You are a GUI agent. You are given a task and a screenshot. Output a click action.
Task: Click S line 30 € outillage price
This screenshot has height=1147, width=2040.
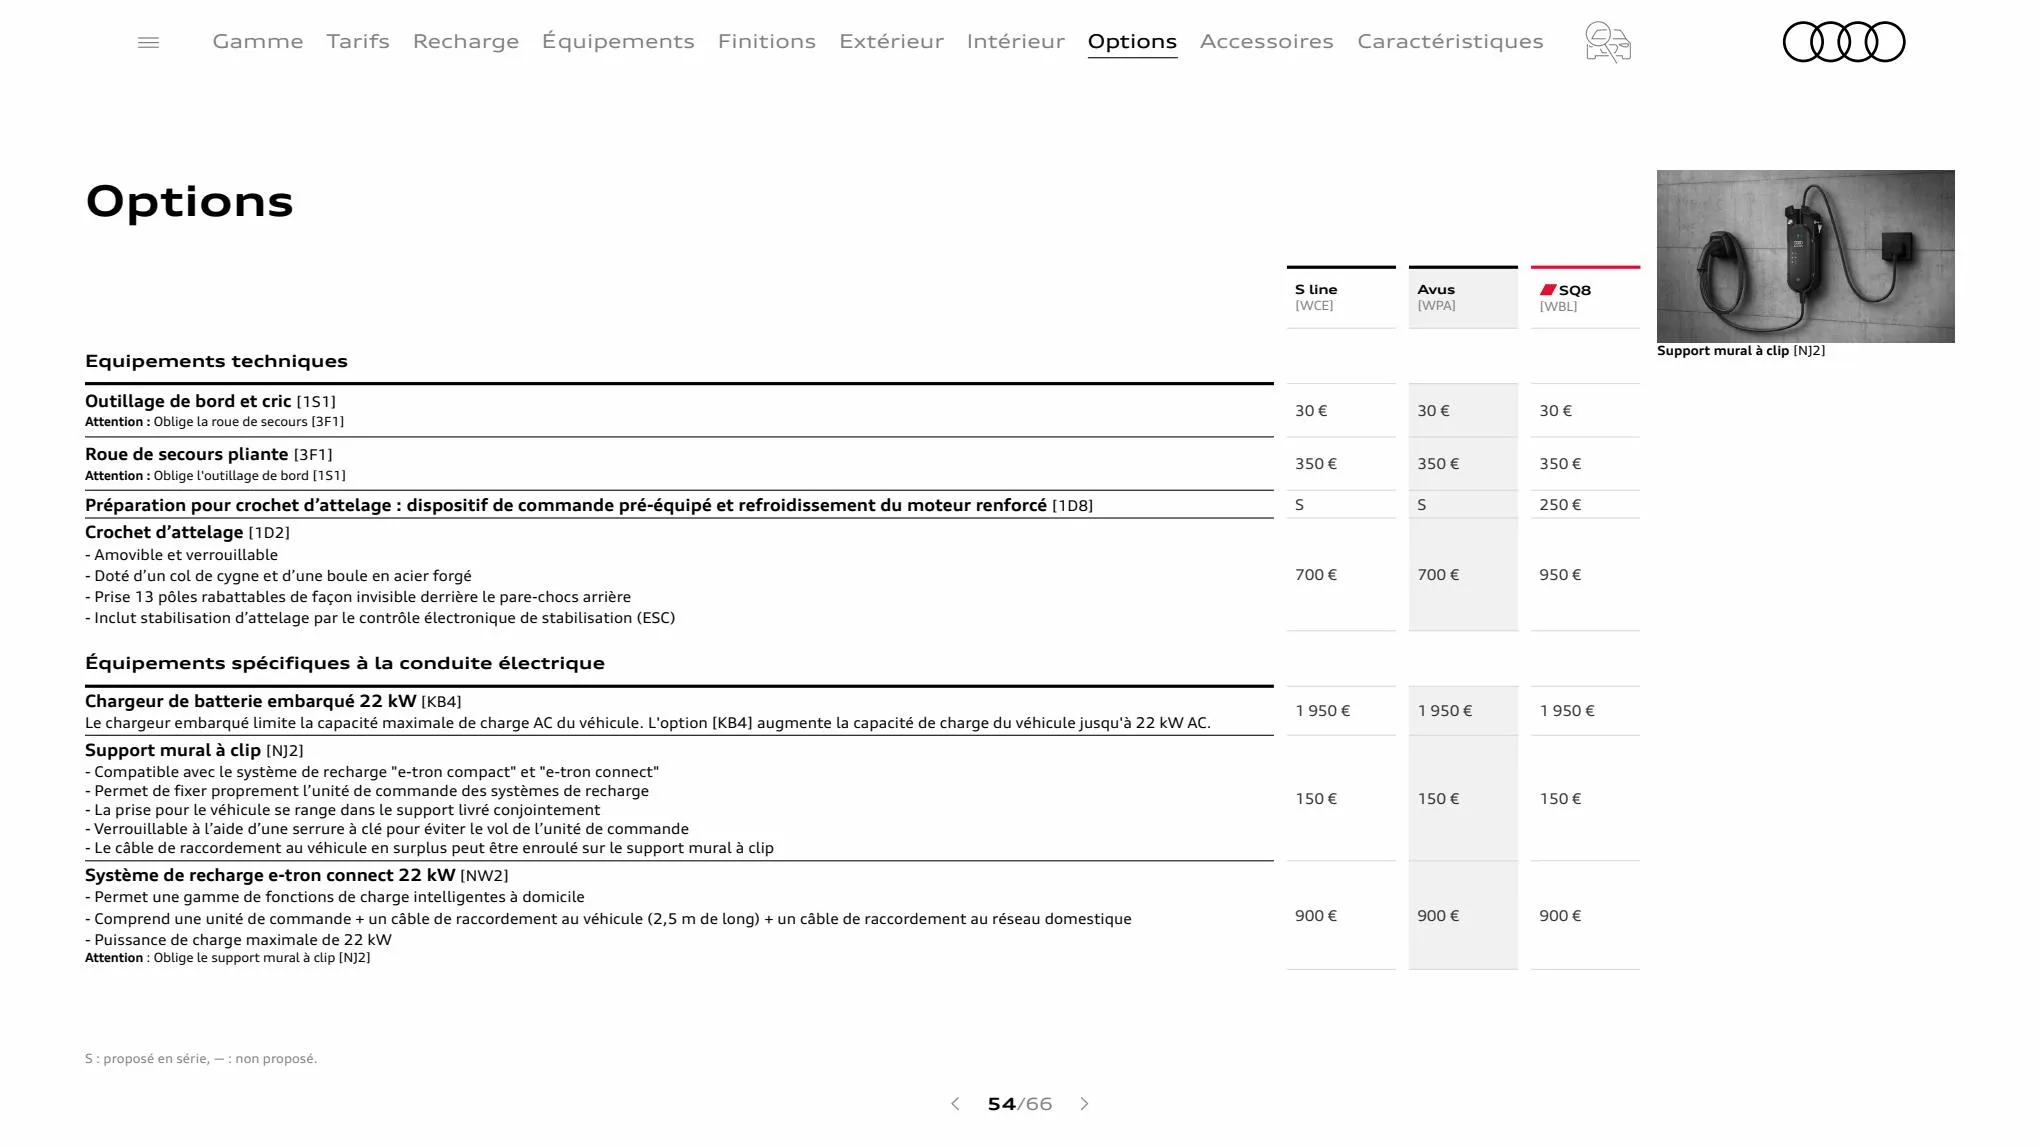(1311, 411)
